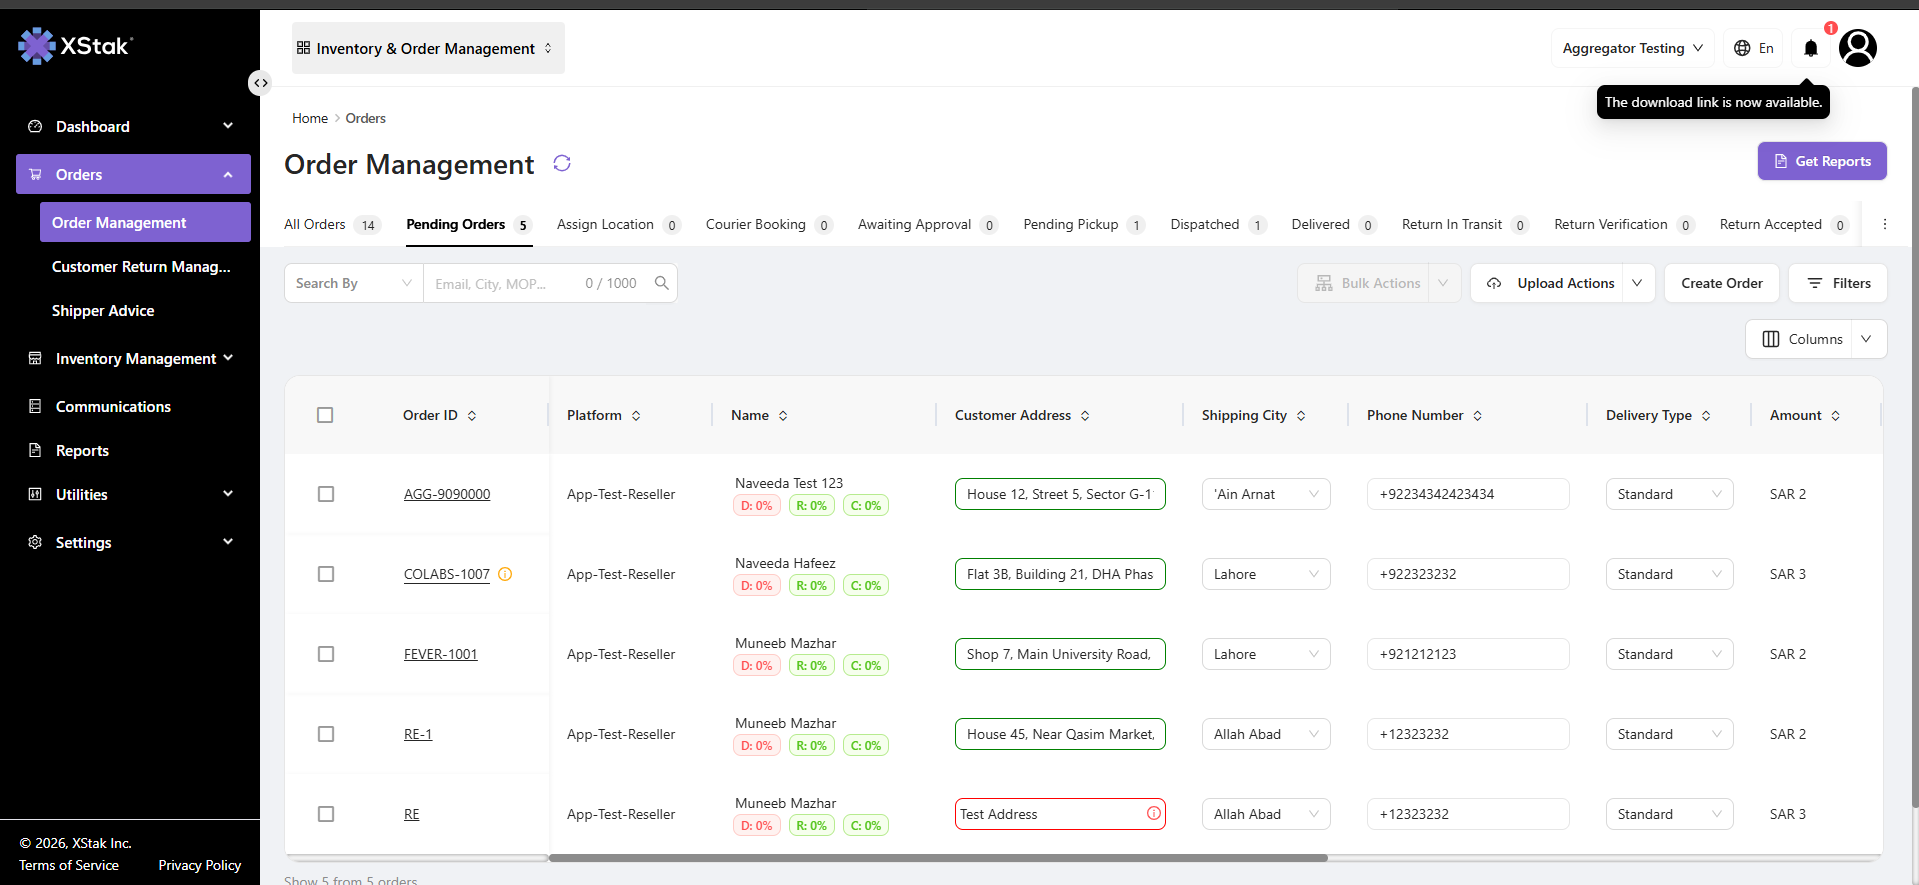The height and width of the screenshot is (885, 1919).
Task: Click the refresh icon beside Order Management
Action: [x=562, y=163]
